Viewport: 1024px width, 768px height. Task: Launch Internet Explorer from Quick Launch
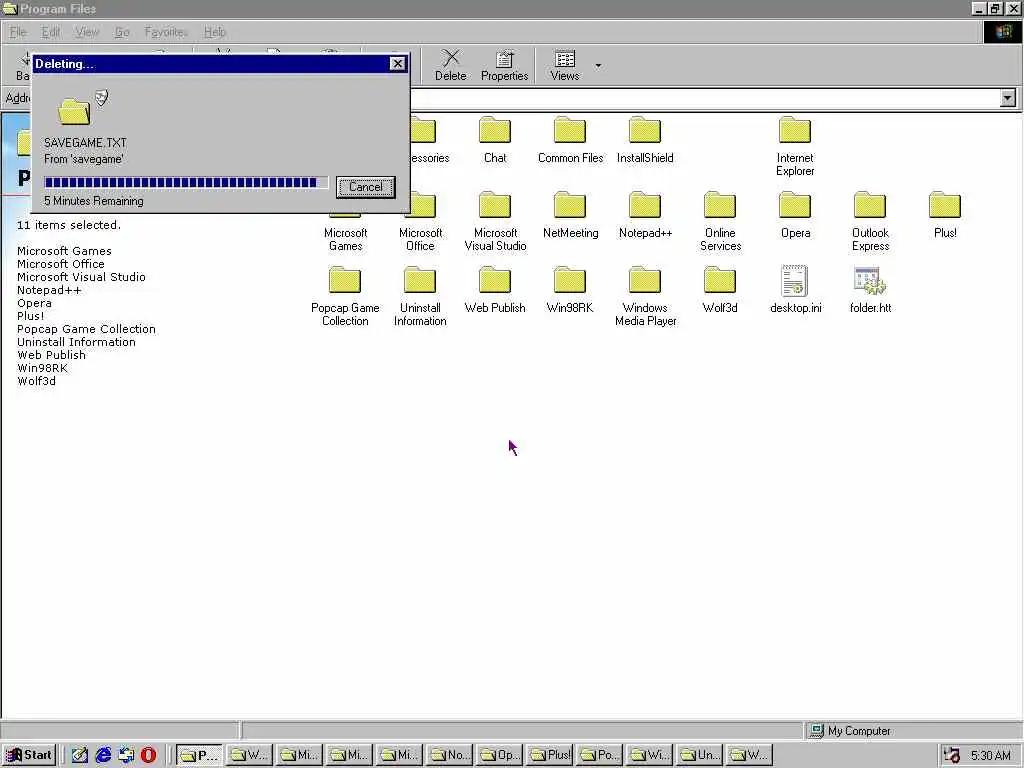pos(103,755)
